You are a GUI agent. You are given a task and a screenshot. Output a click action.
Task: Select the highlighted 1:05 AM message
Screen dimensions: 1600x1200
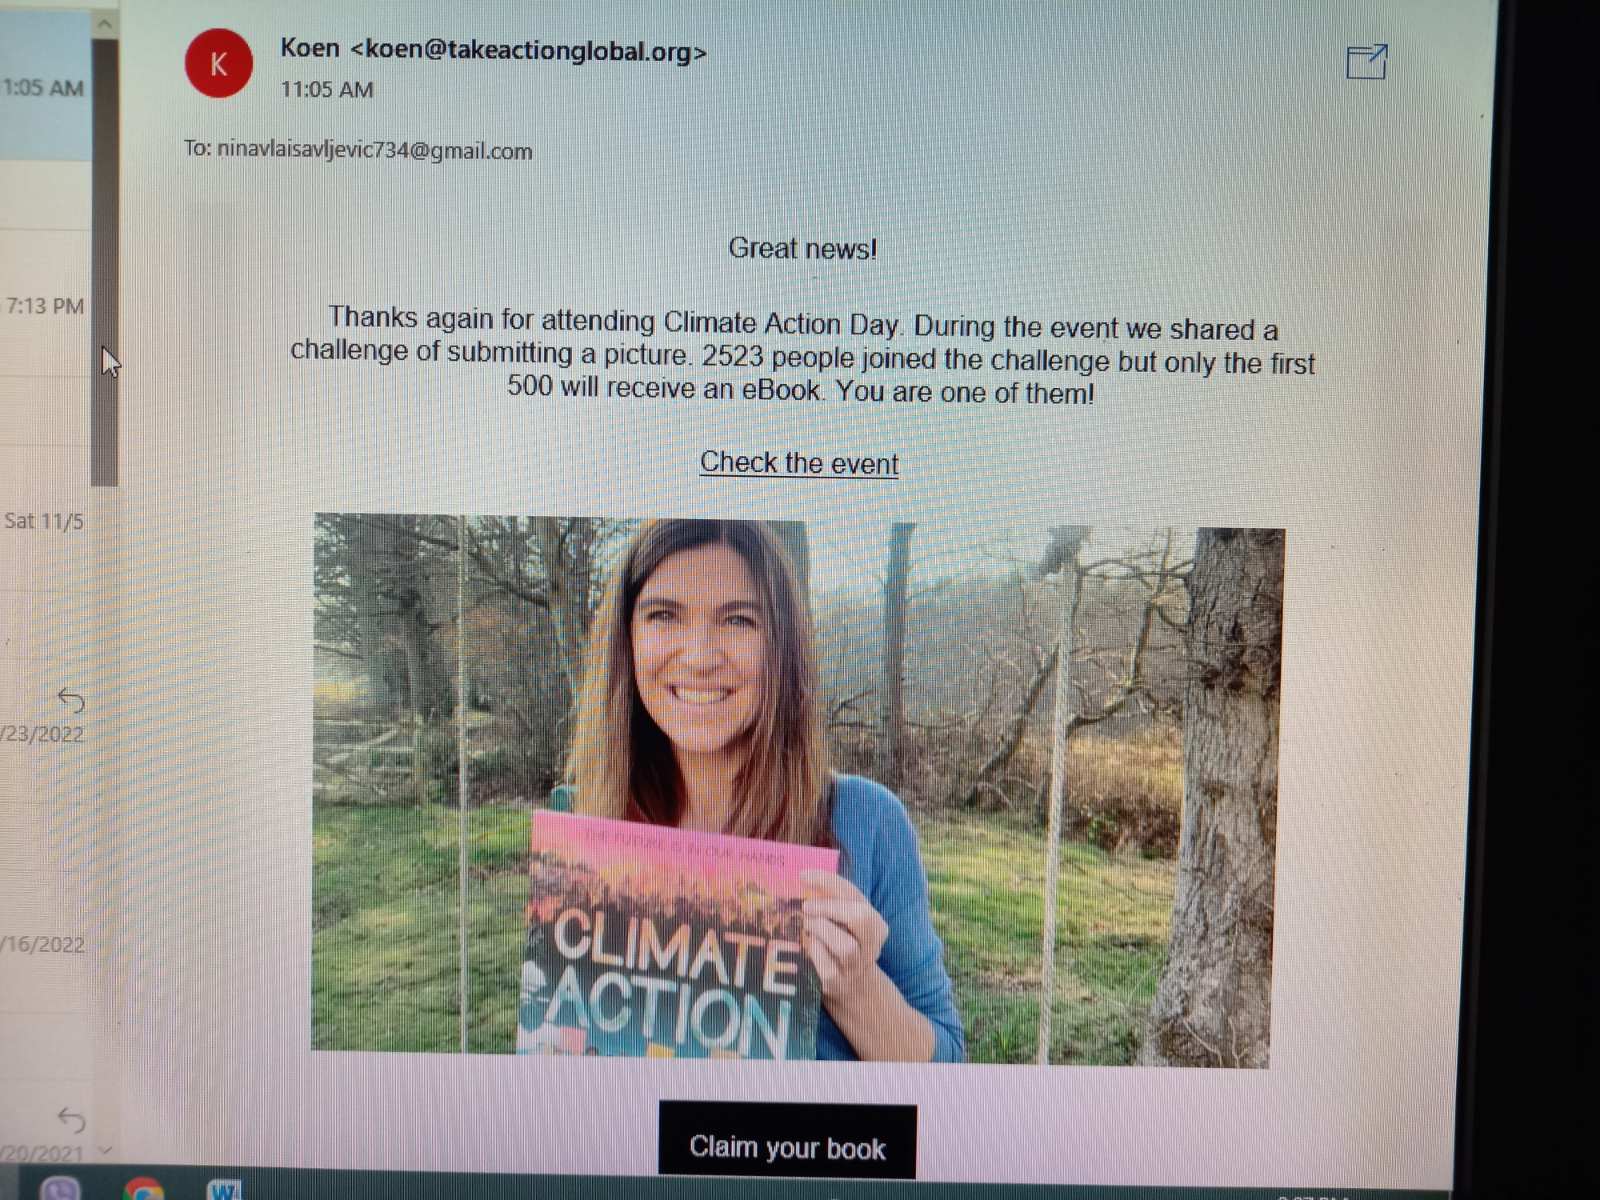[x=45, y=88]
